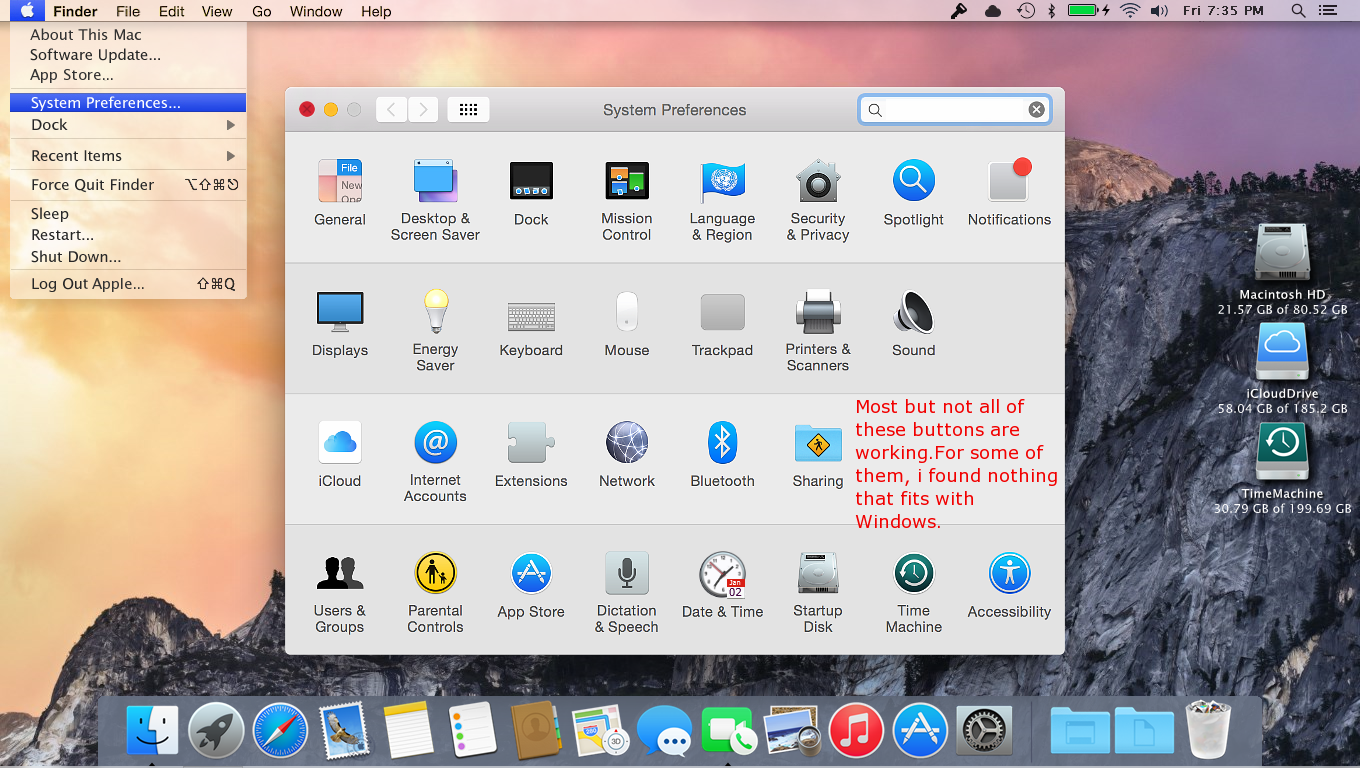Image resolution: width=1360 pixels, height=768 pixels.
Task: Choose Force Quit Finder from Apple menu
Action: click(128, 185)
